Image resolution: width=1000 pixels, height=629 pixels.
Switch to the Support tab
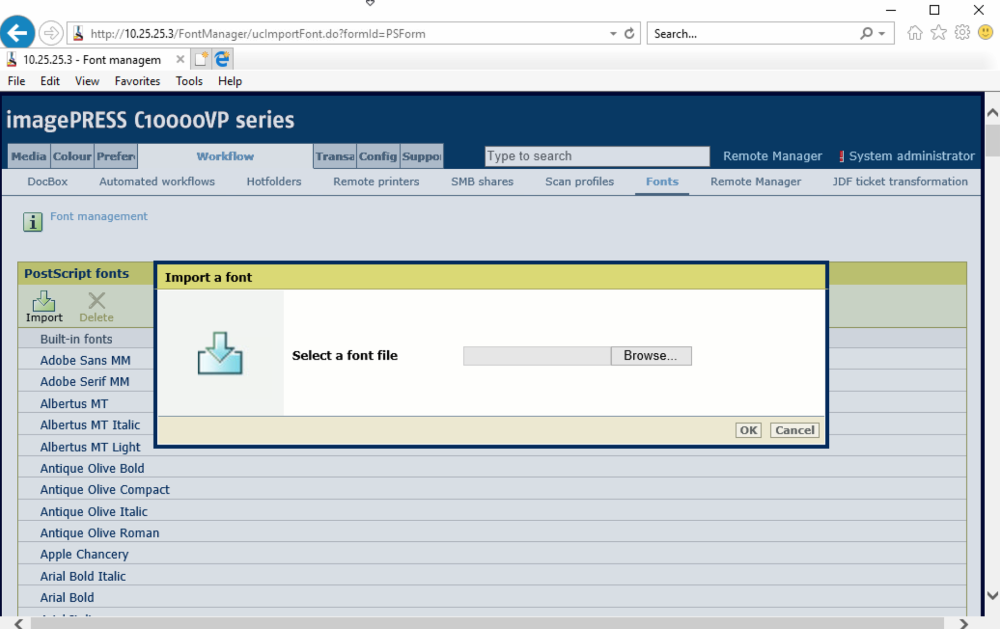tap(422, 156)
